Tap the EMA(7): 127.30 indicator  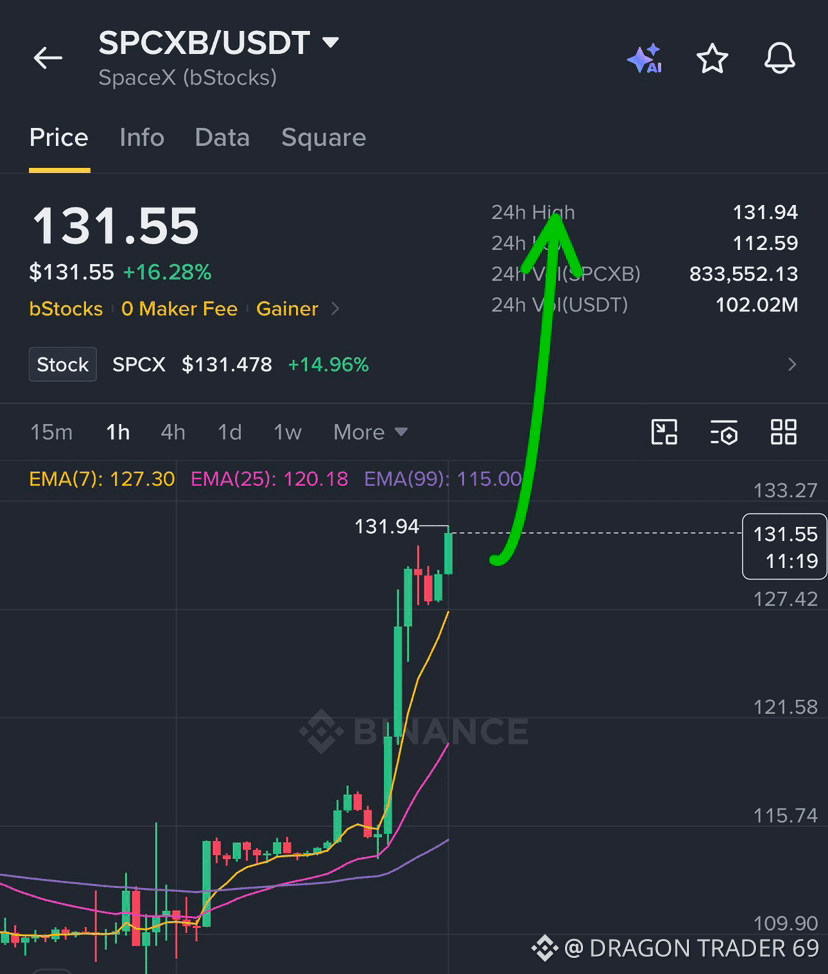102,479
